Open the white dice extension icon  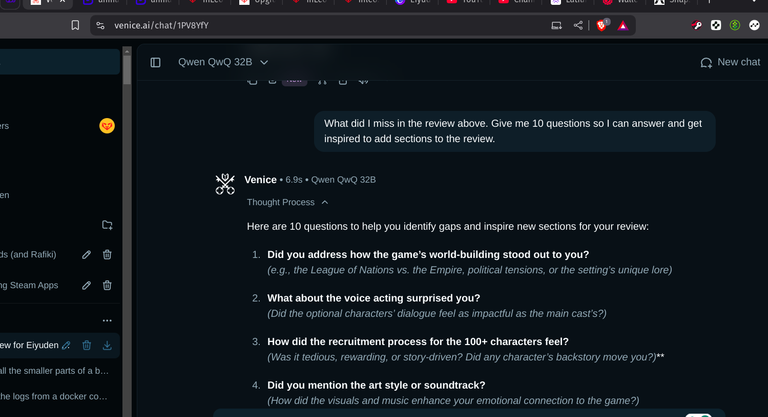(716, 25)
